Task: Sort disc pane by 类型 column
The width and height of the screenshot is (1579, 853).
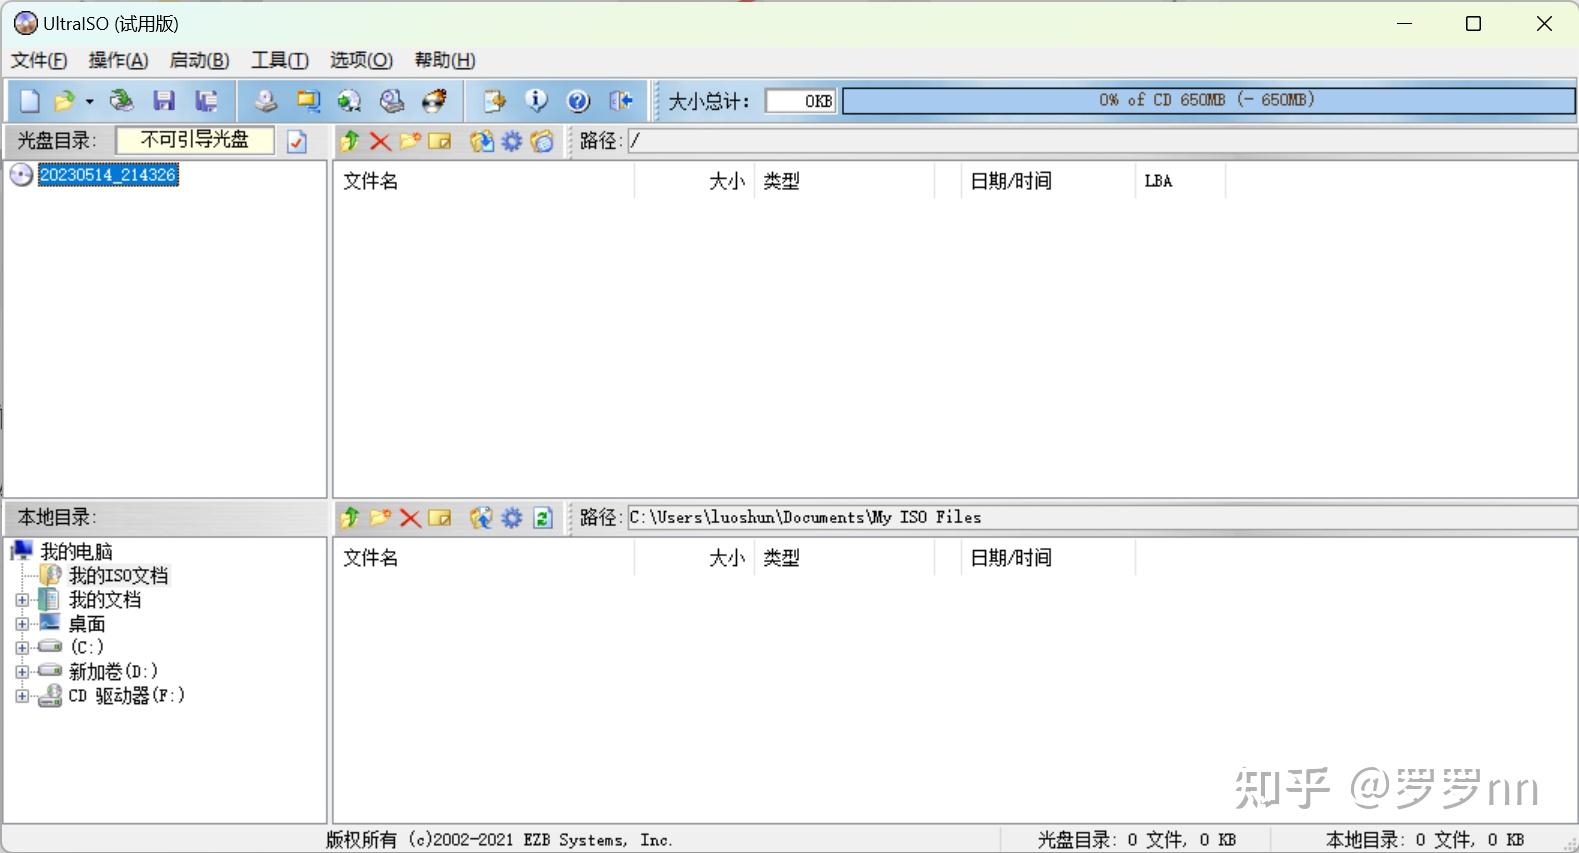Action: point(844,181)
